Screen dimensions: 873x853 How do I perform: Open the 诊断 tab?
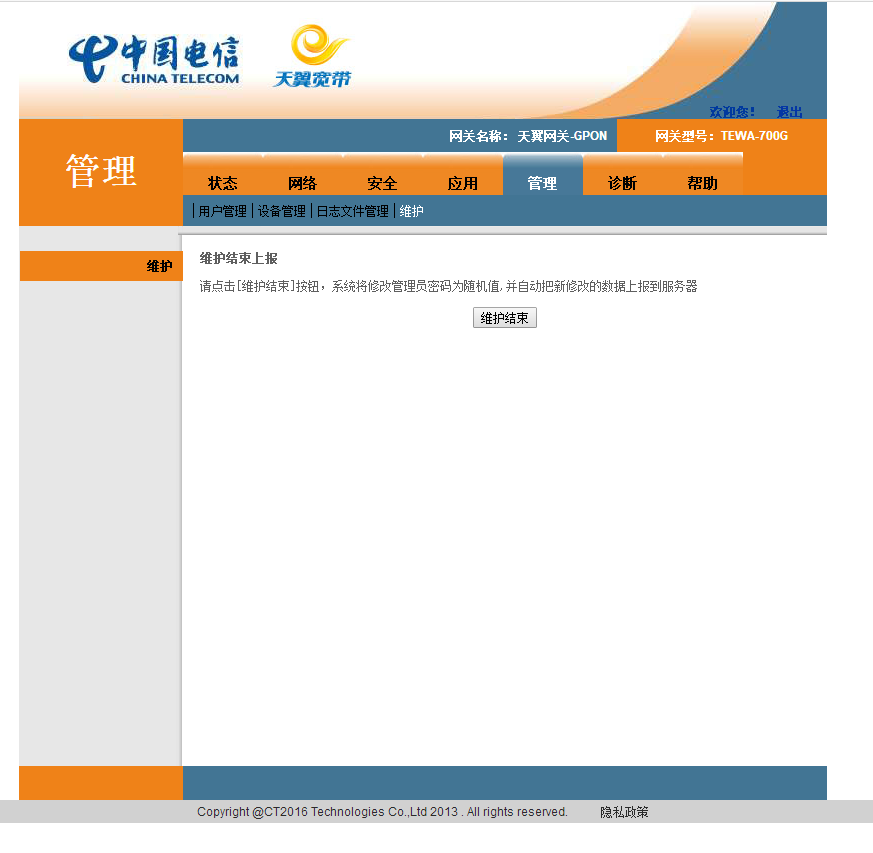622,183
